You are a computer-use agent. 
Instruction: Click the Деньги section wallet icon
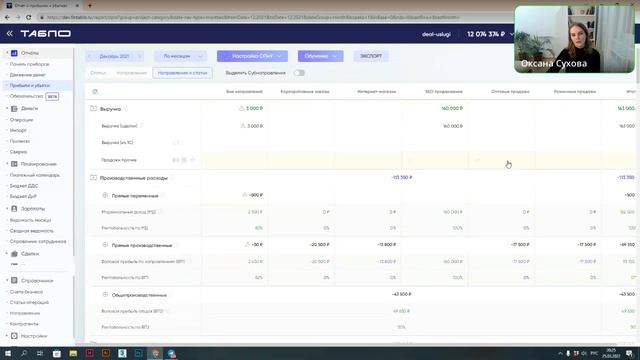(14, 109)
